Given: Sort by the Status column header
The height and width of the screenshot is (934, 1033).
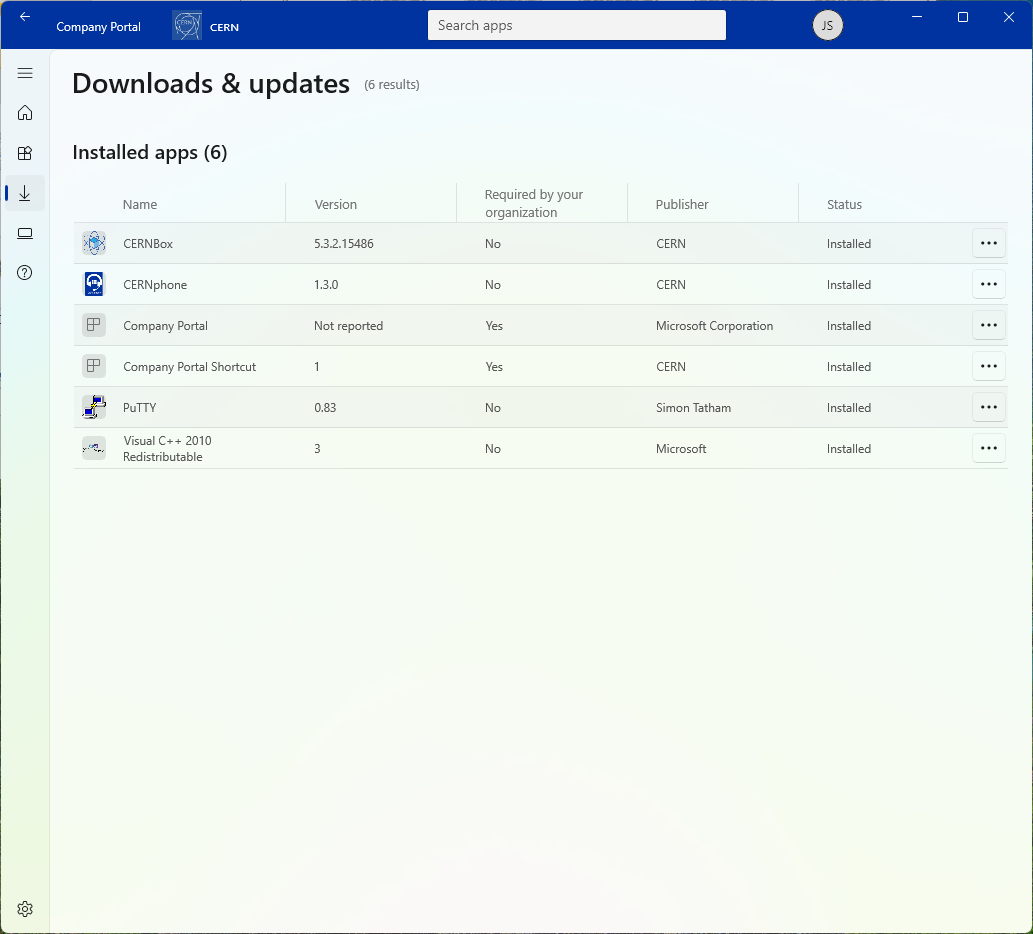Looking at the screenshot, I should pos(844,204).
